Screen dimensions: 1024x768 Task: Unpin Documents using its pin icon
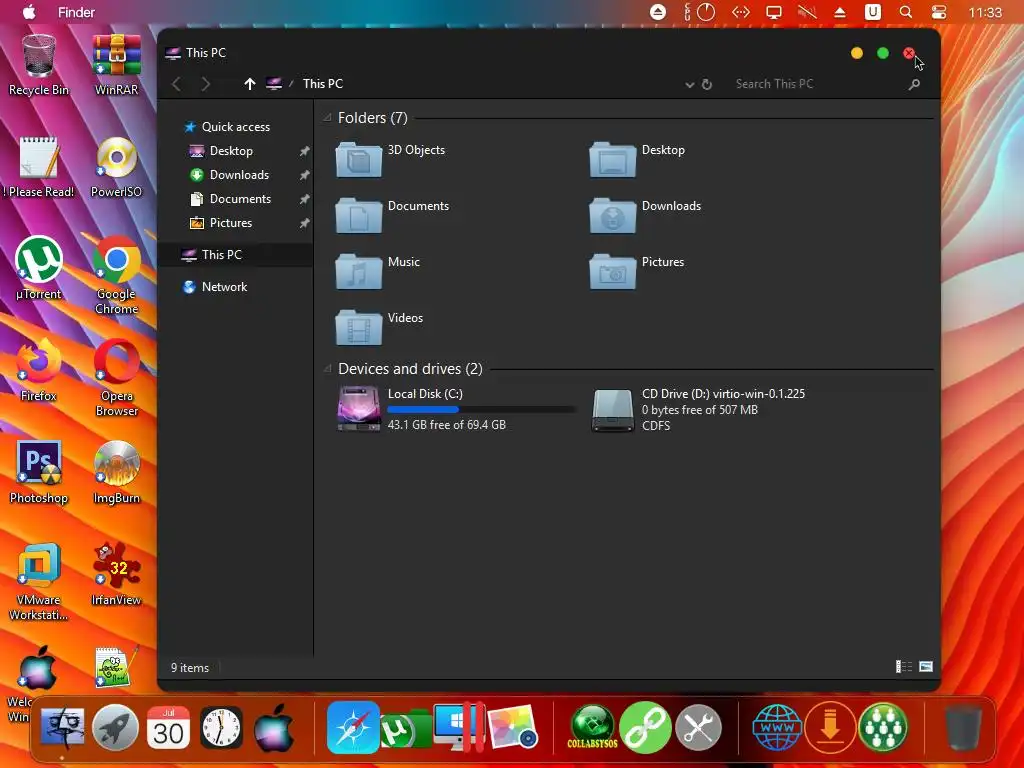[304, 199]
